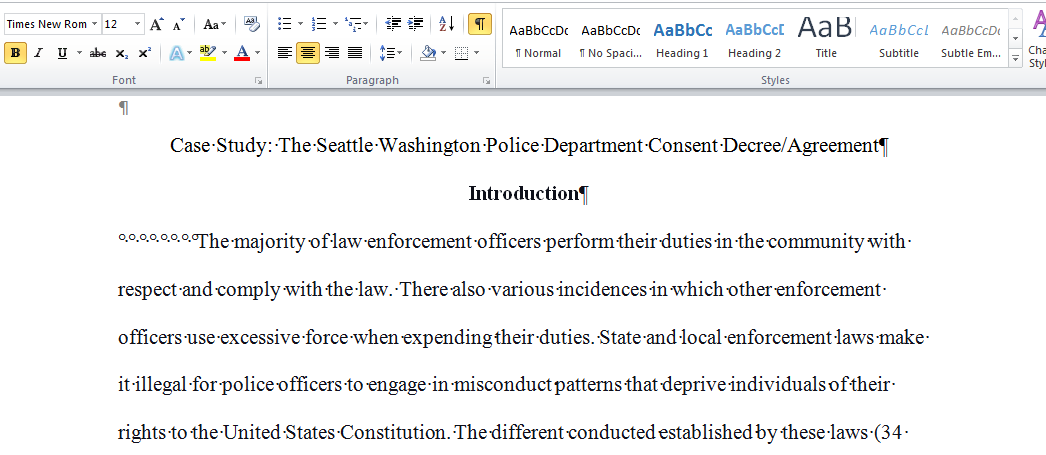Align text right
Image resolution: width=1046 pixels, height=455 pixels.
pos(332,53)
